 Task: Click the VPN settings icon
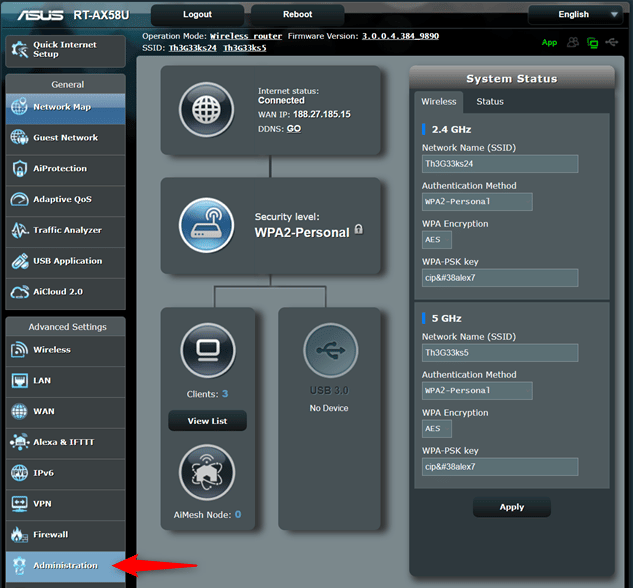pos(19,504)
